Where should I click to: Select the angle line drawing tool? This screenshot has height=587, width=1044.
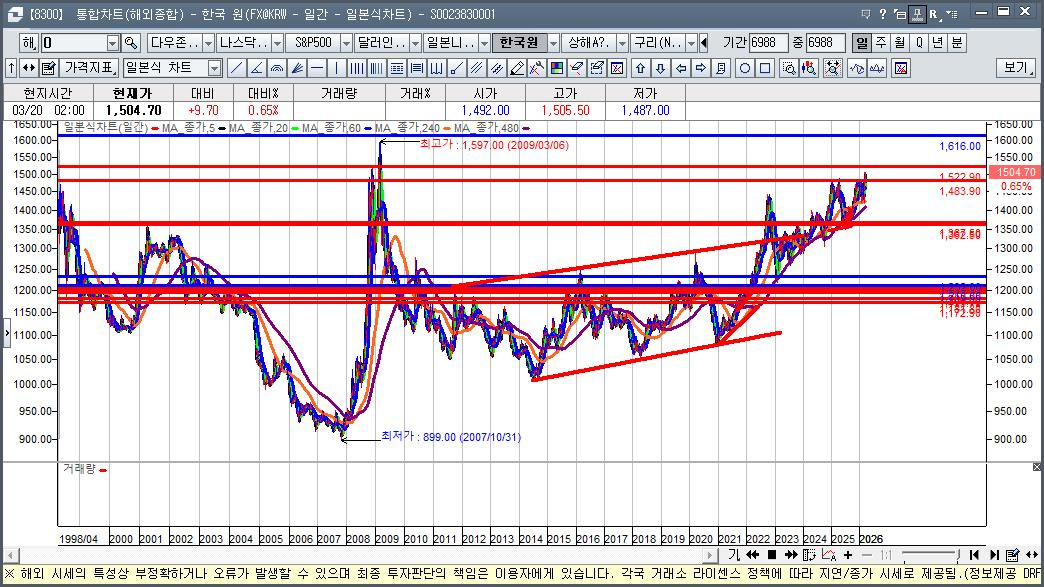[257, 69]
